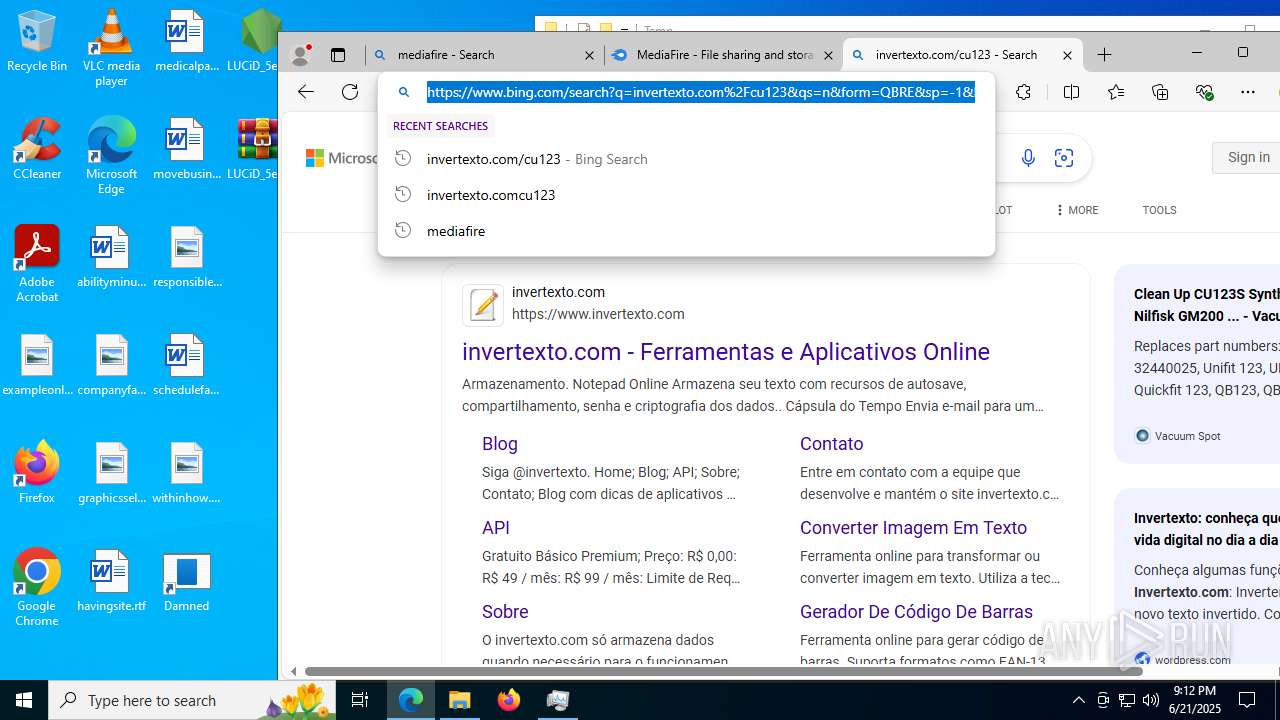Open the medicalpa... Word document
The image size is (1280, 720).
click(186, 42)
